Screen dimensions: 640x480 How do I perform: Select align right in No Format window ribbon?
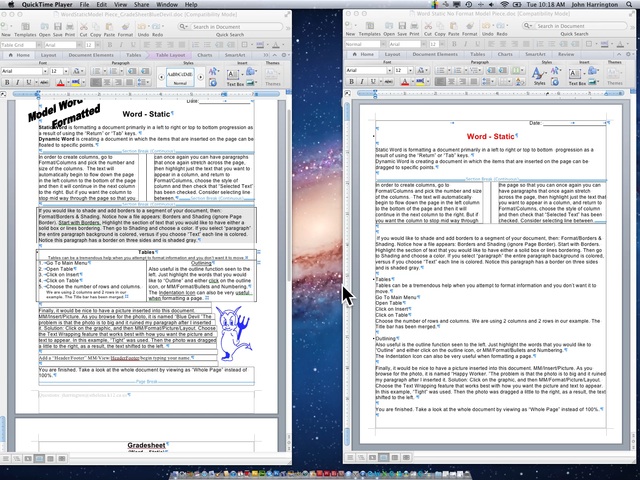tap(463, 81)
